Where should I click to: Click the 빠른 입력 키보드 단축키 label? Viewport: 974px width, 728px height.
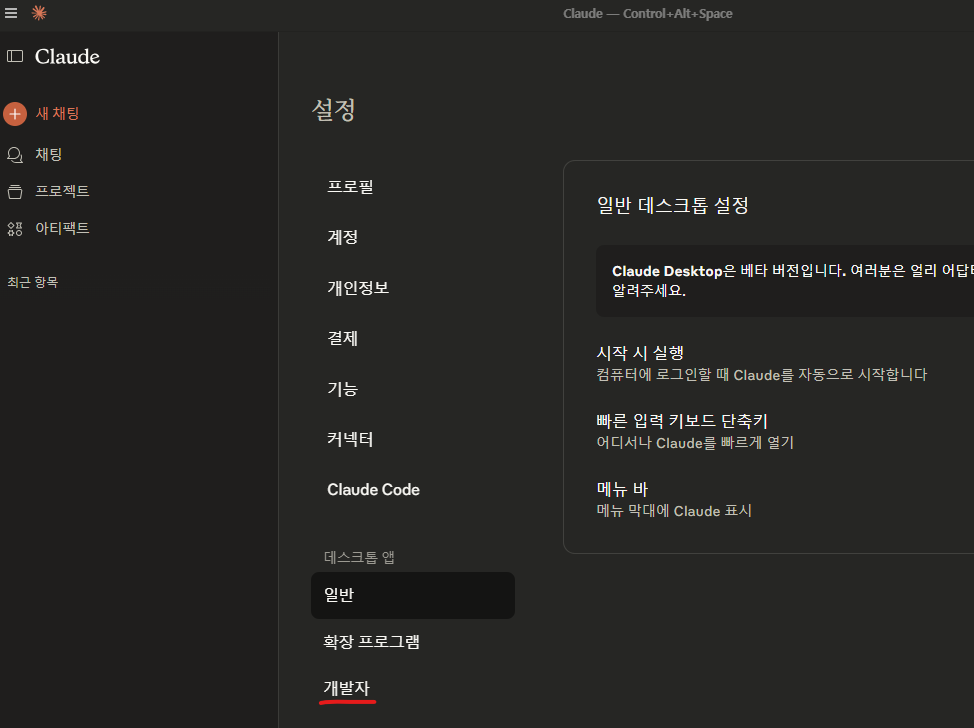[x=682, y=421]
